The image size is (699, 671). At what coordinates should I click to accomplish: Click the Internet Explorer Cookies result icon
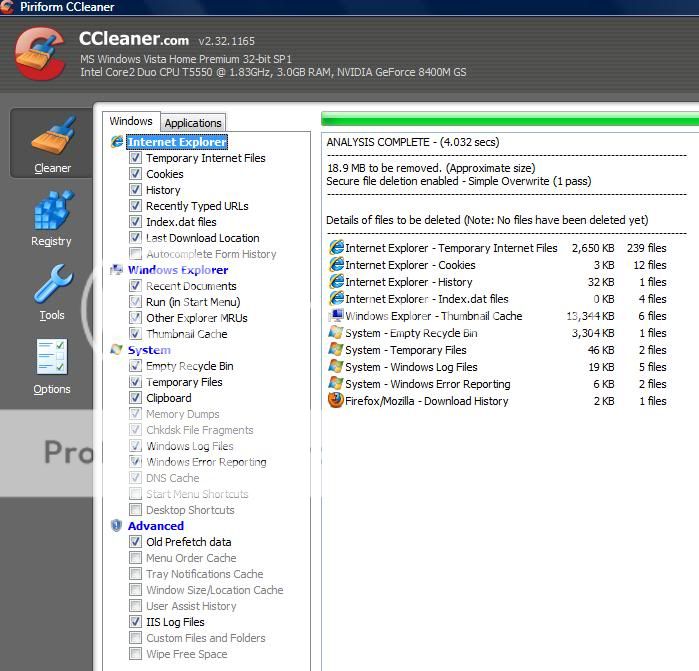(336, 265)
